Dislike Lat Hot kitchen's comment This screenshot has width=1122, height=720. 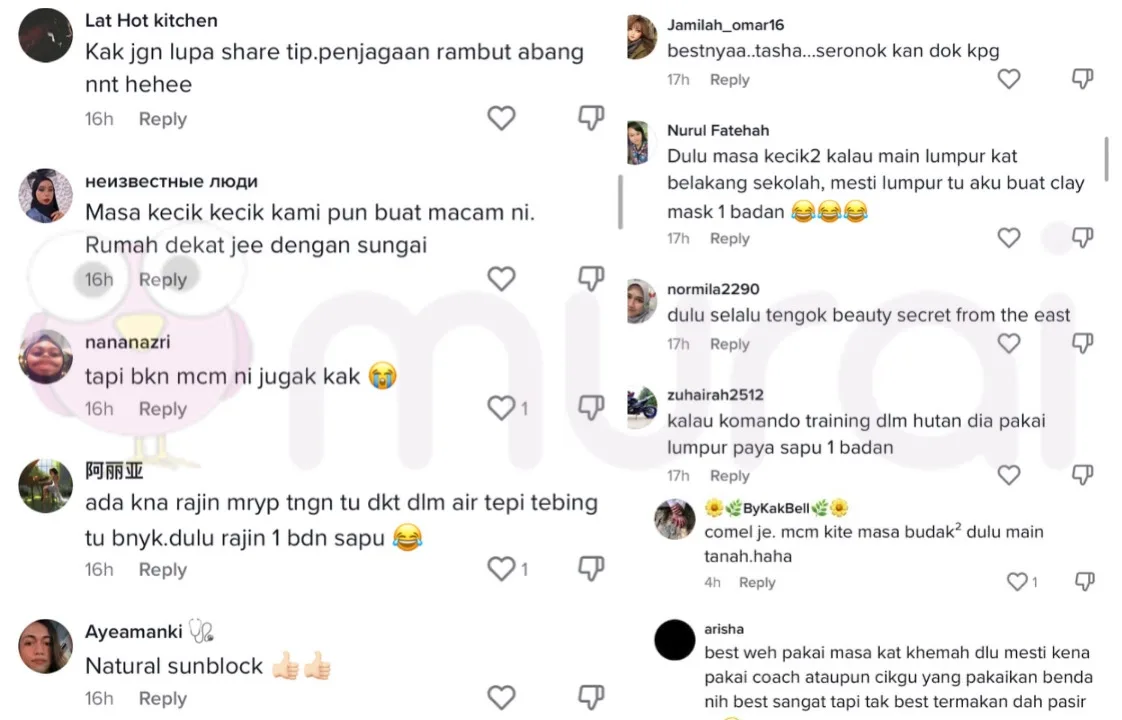pos(591,118)
